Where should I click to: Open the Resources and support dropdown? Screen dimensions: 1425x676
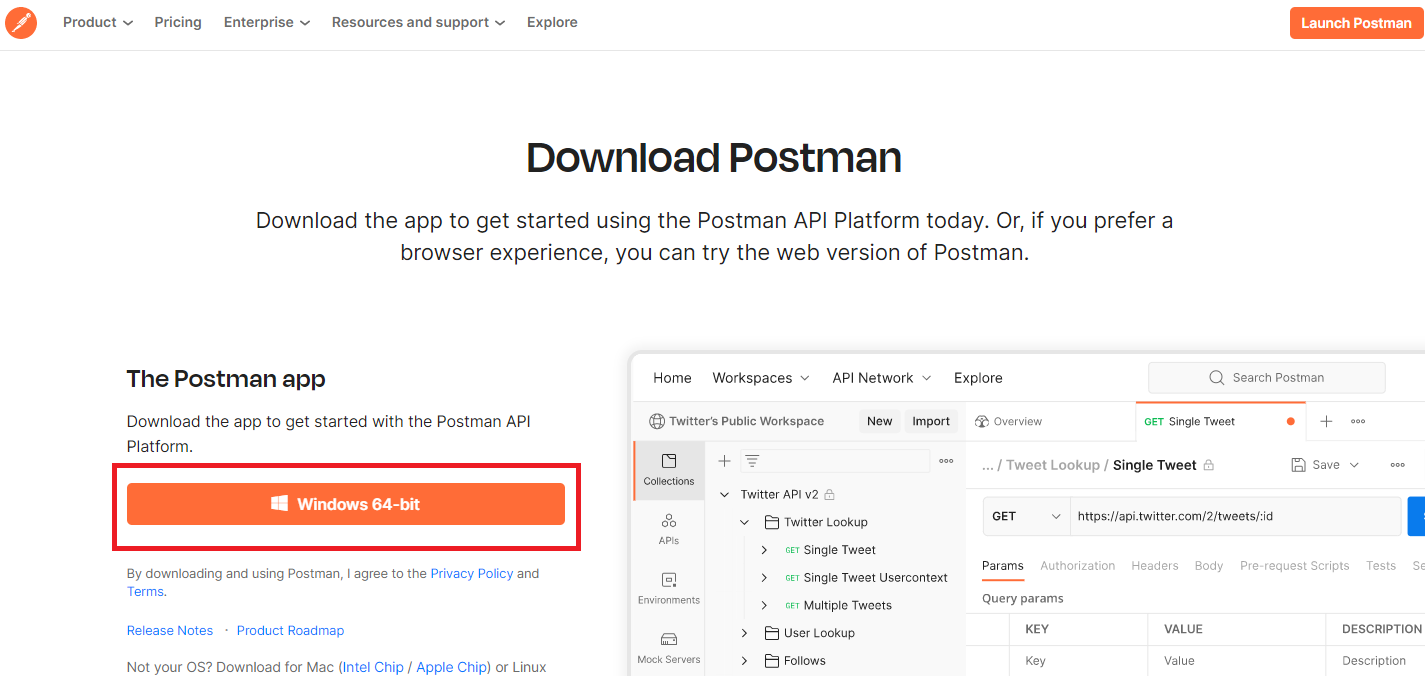(x=418, y=22)
